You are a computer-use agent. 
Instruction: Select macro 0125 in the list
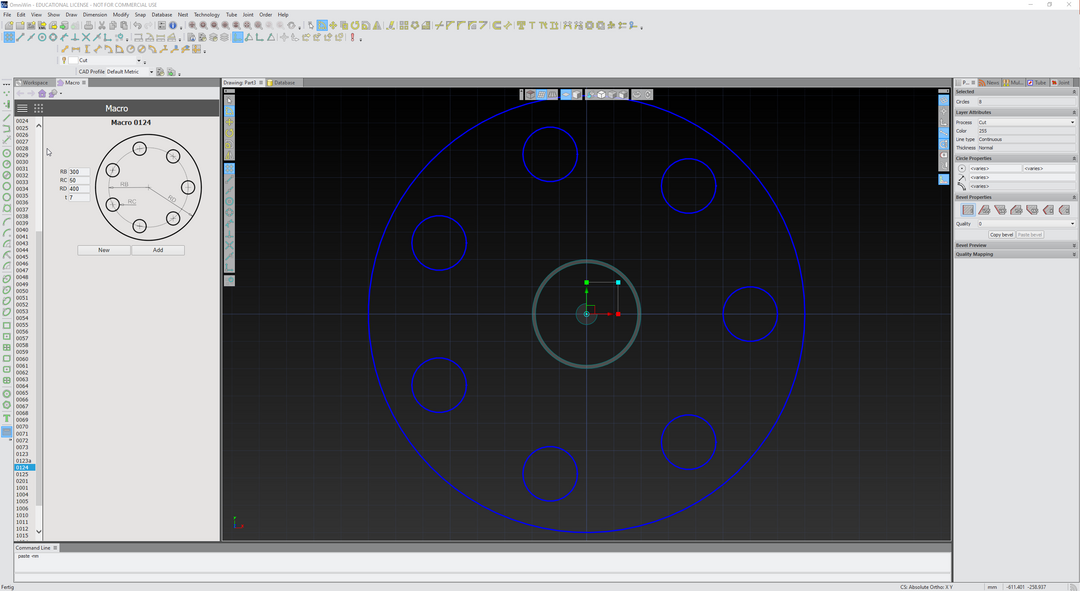pos(23,475)
